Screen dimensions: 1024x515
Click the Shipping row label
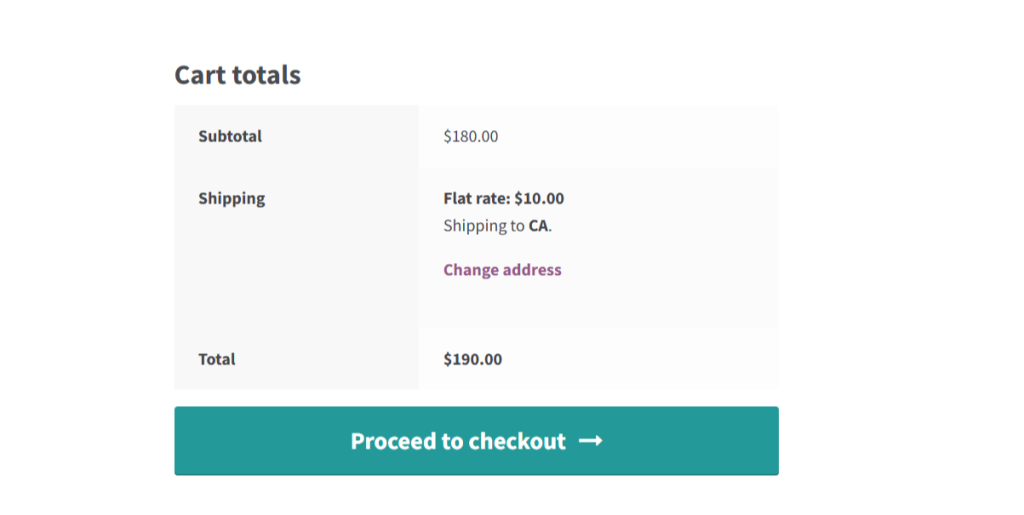232,198
